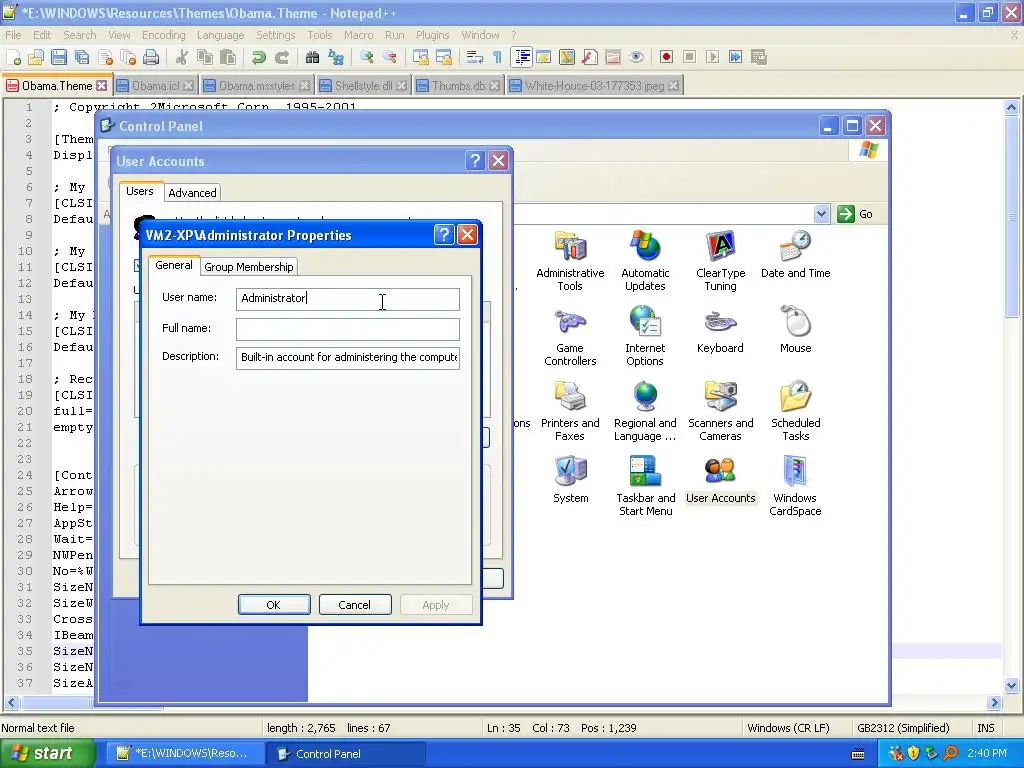The image size is (1024, 768).
Task: Close the Thumbs.db document tab
Action: pos(494,86)
